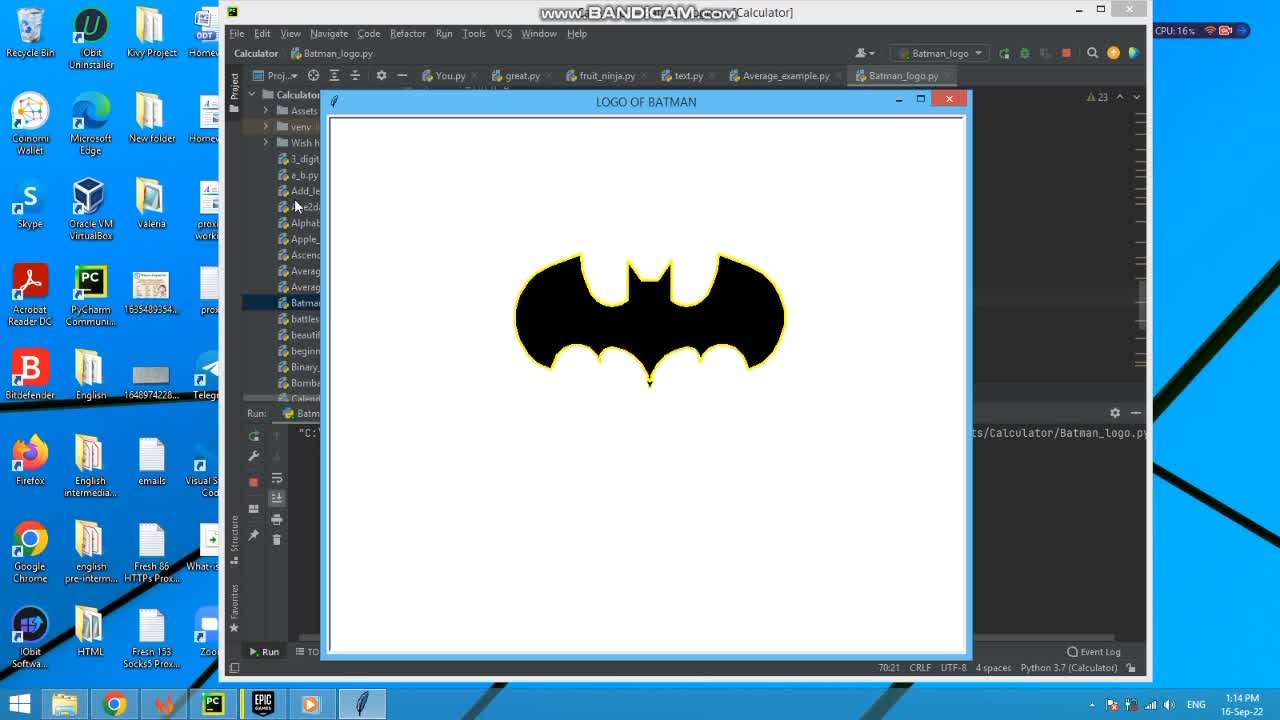Open the Window menu
1280x720 pixels.
click(x=538, y=33)
